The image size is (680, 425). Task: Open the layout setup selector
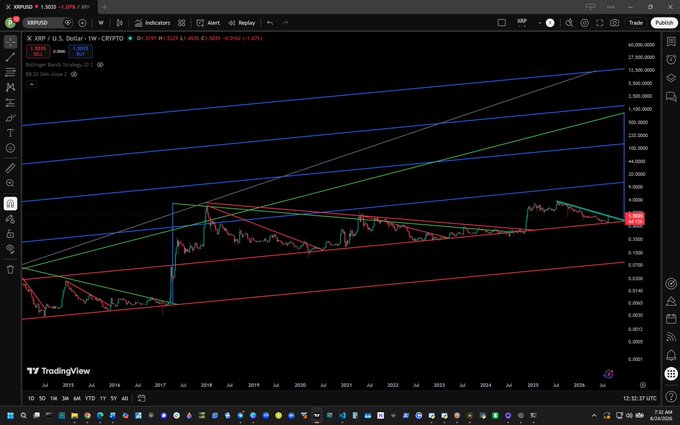point(501,23)
